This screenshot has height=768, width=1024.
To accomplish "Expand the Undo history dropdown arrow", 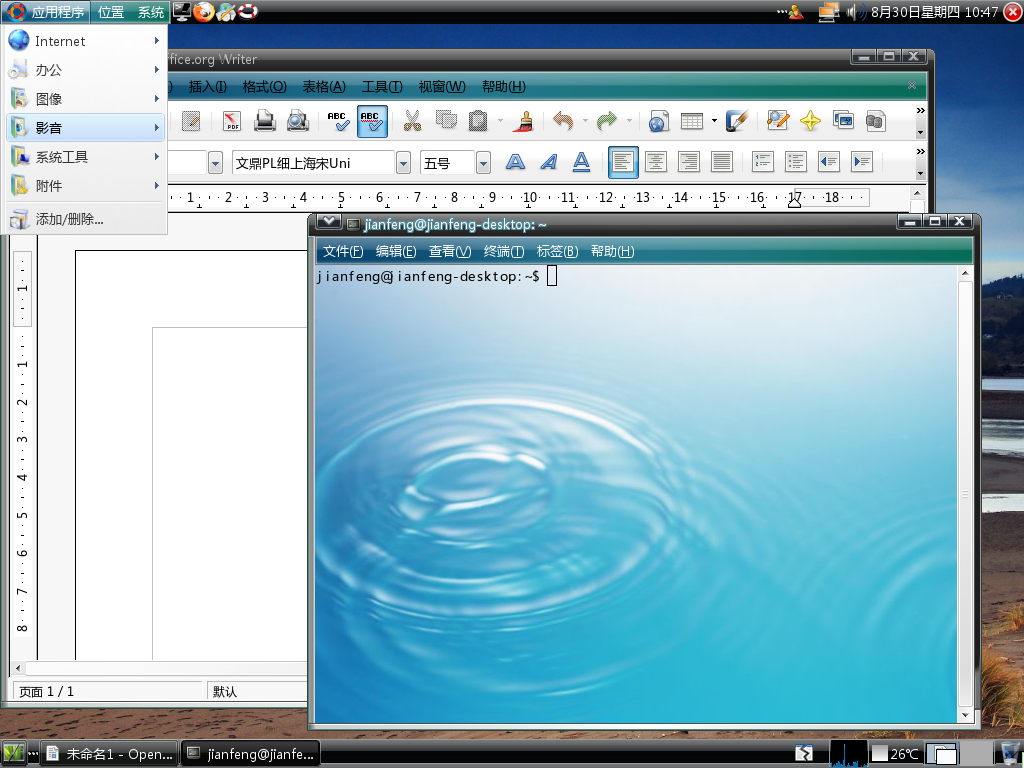I will click(584, 121).
